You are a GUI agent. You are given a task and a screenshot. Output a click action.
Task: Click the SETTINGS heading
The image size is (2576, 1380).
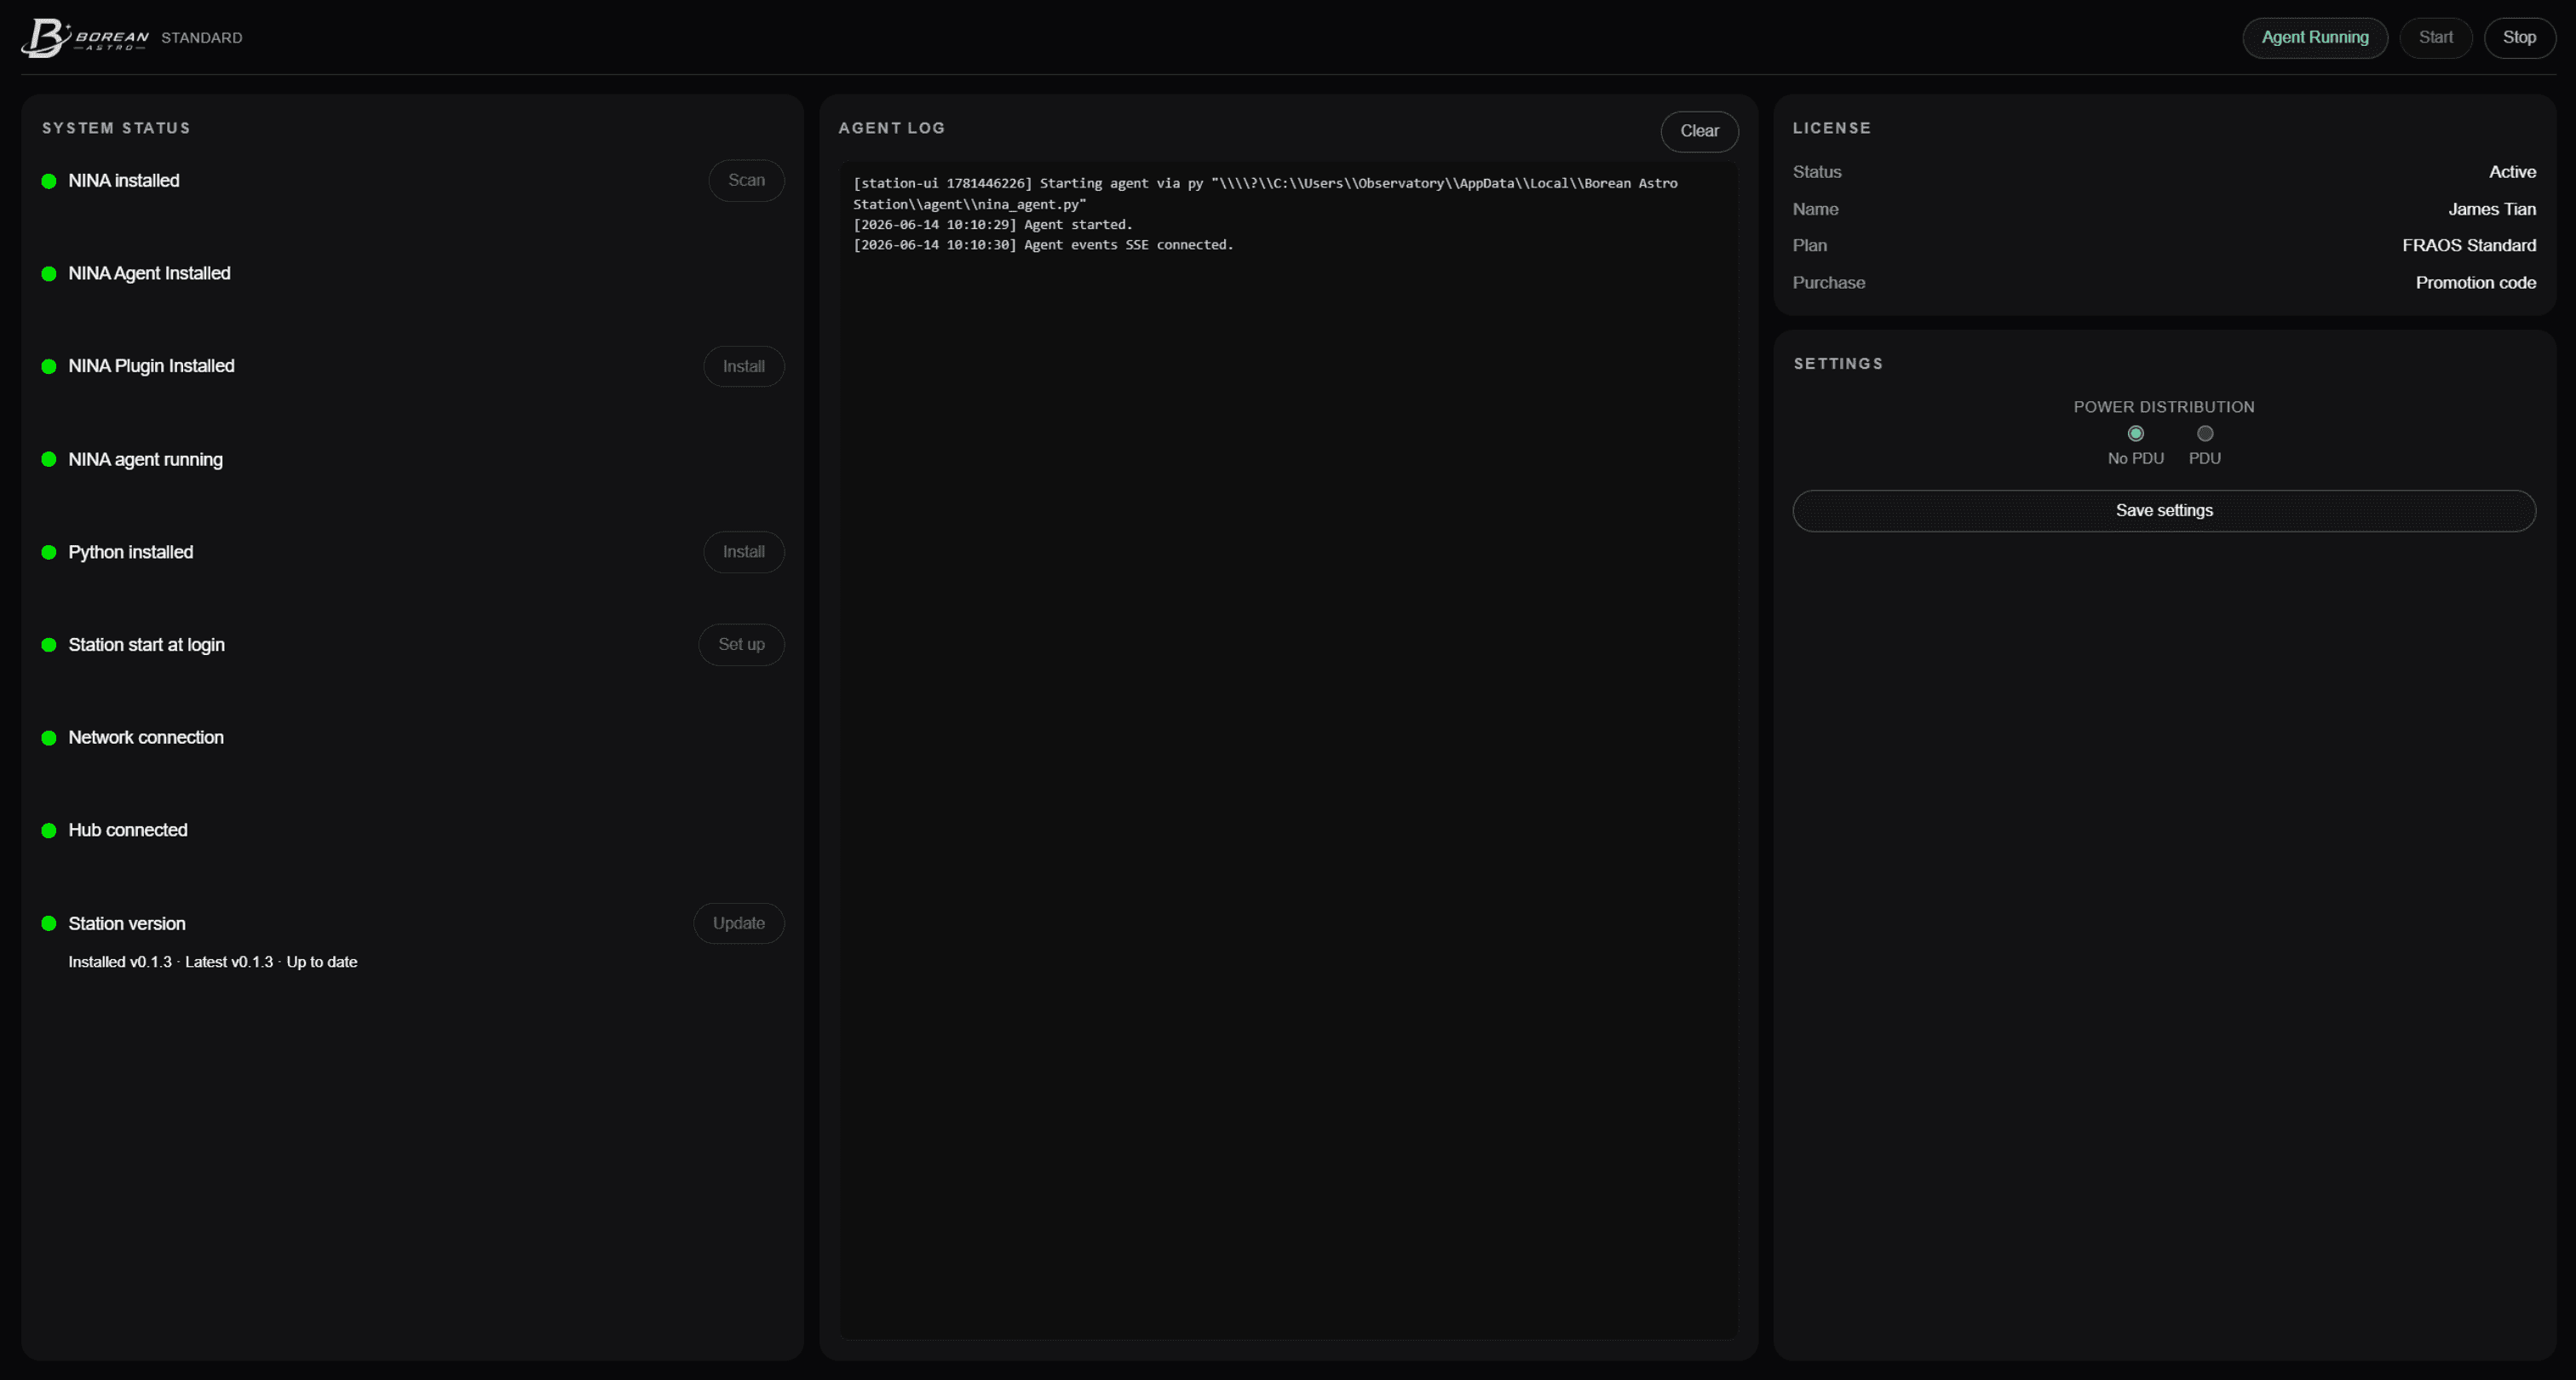coord(1838,364)
